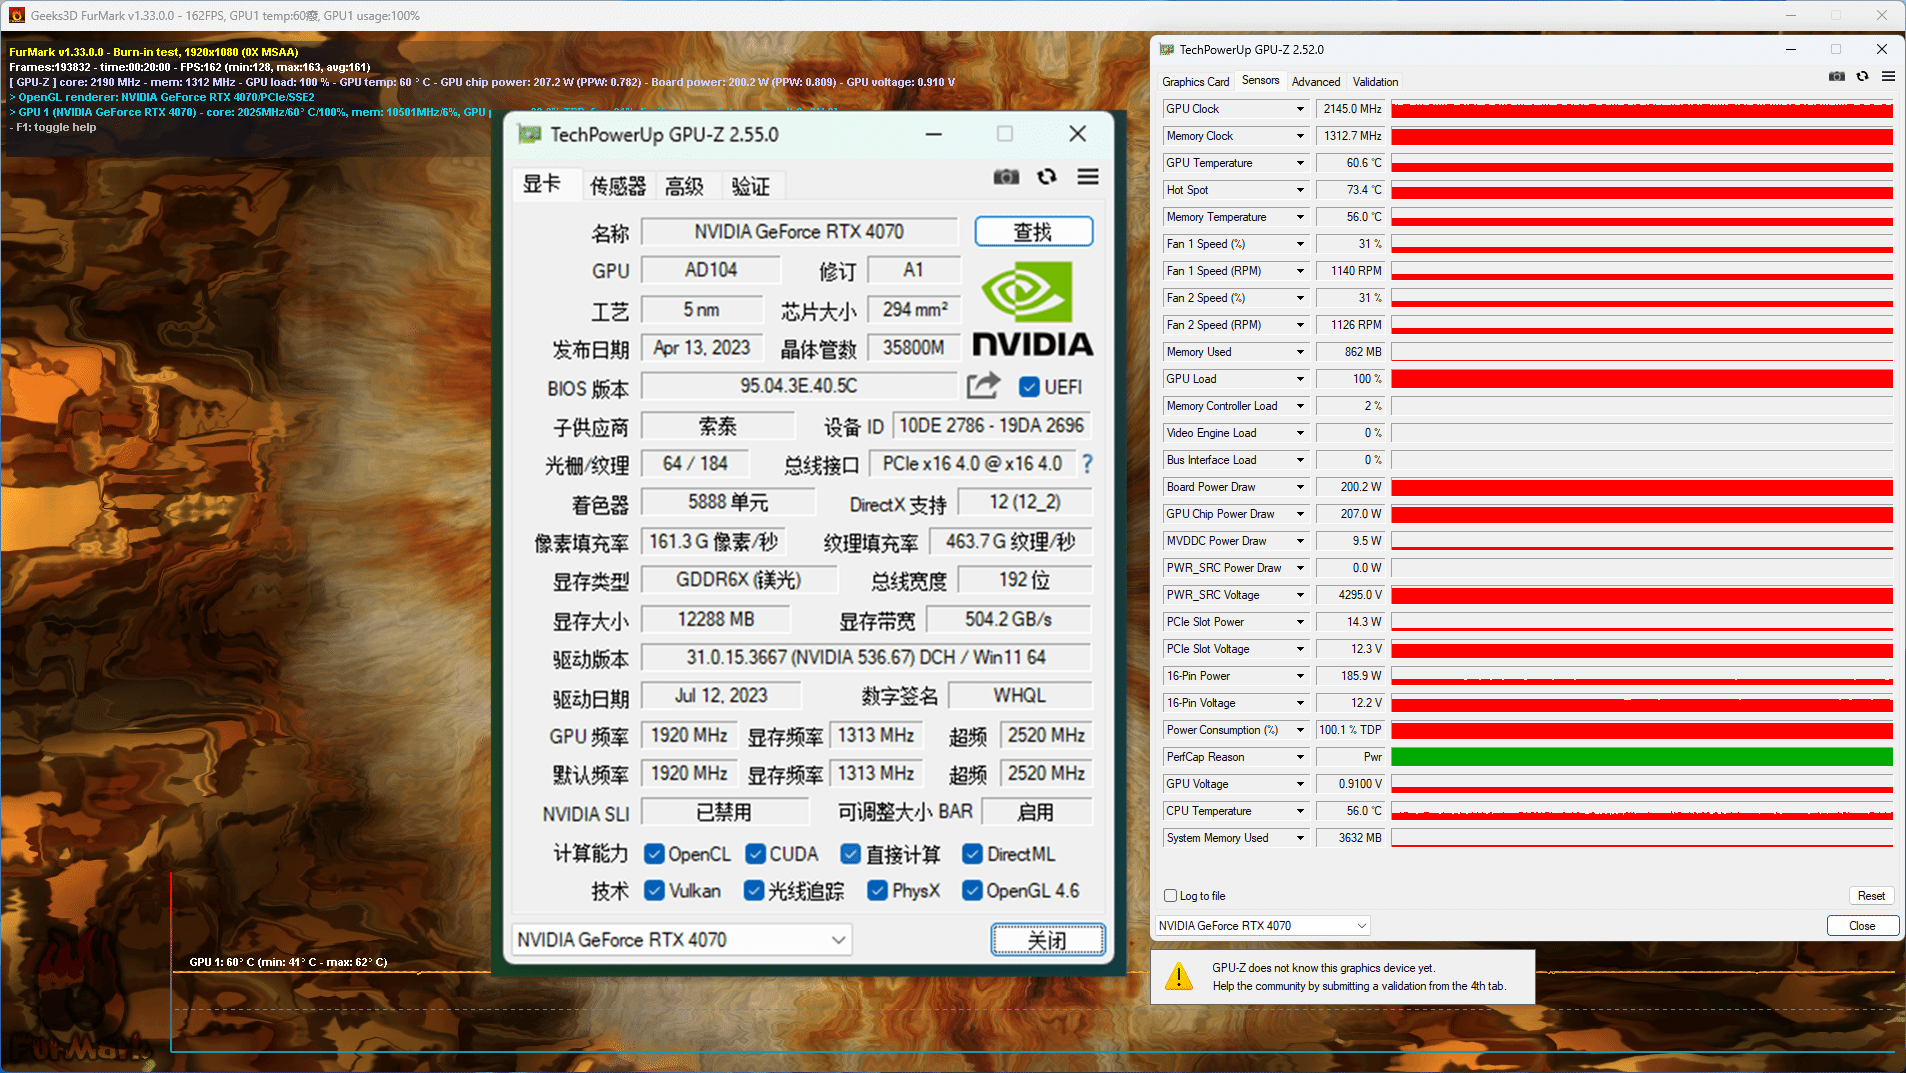Click the BIOS share/export arrow icon
The image size is (1906, 1073).
(983, 386)
